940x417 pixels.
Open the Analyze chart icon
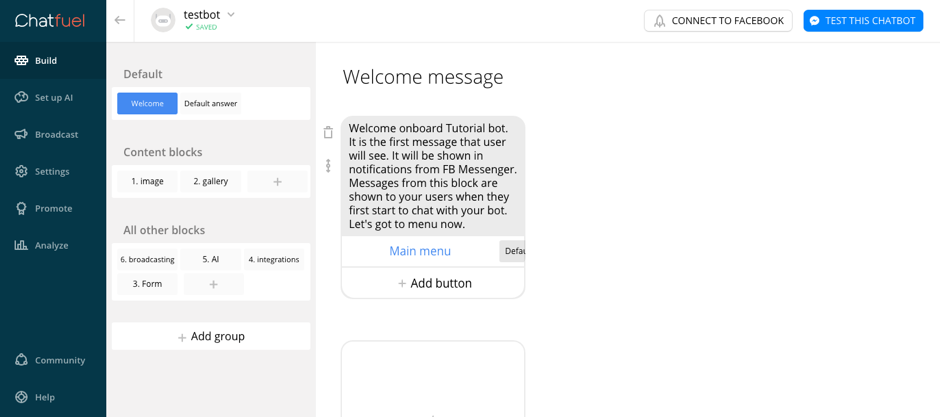(x=21, y=245)
